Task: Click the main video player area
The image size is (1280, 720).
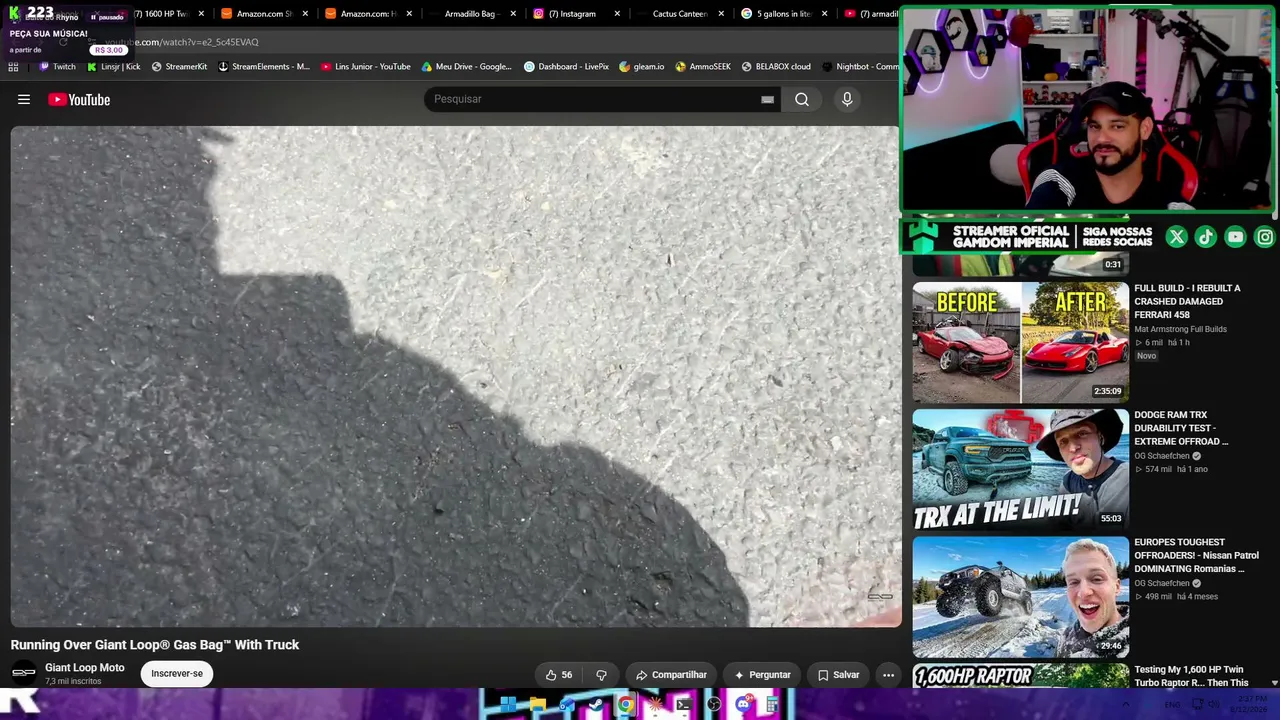Action: [x=455, y=376]
